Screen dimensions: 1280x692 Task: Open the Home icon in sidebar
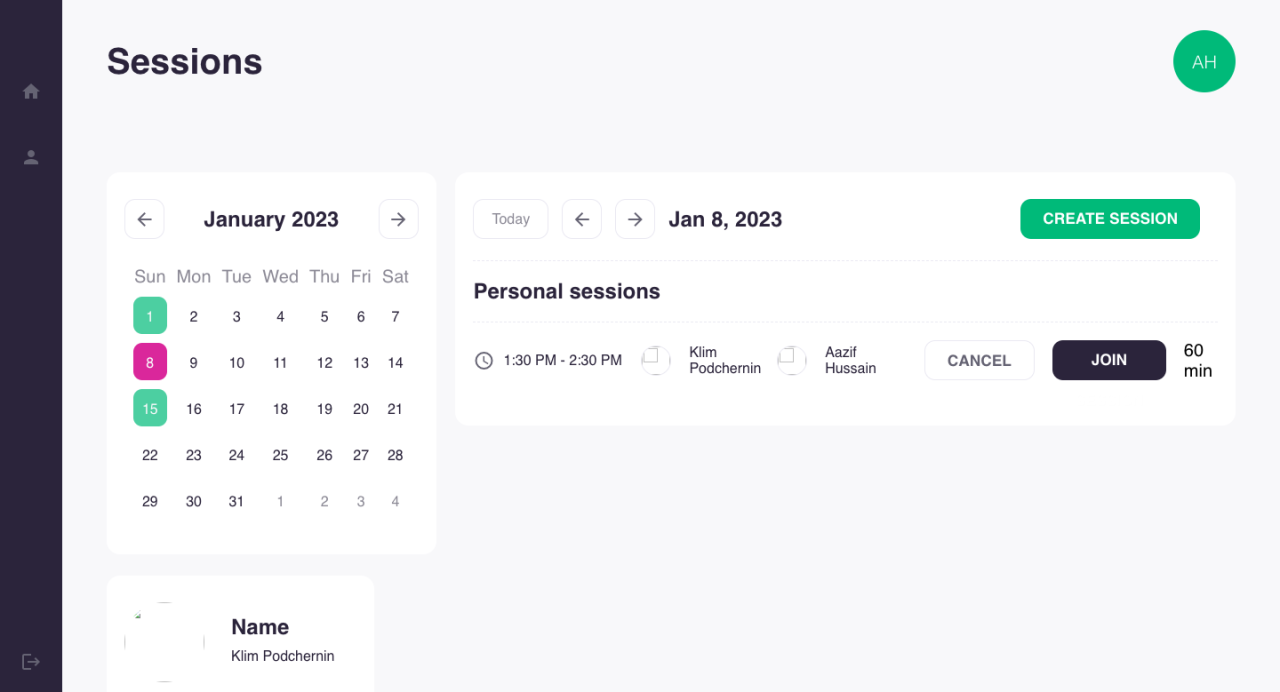coord(31,92)
